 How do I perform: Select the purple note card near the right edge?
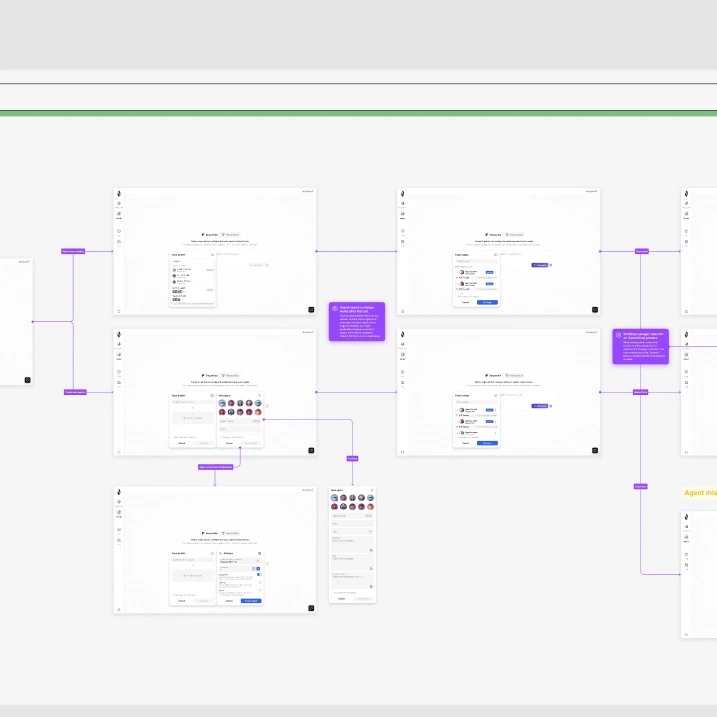(x=640, y=347)
